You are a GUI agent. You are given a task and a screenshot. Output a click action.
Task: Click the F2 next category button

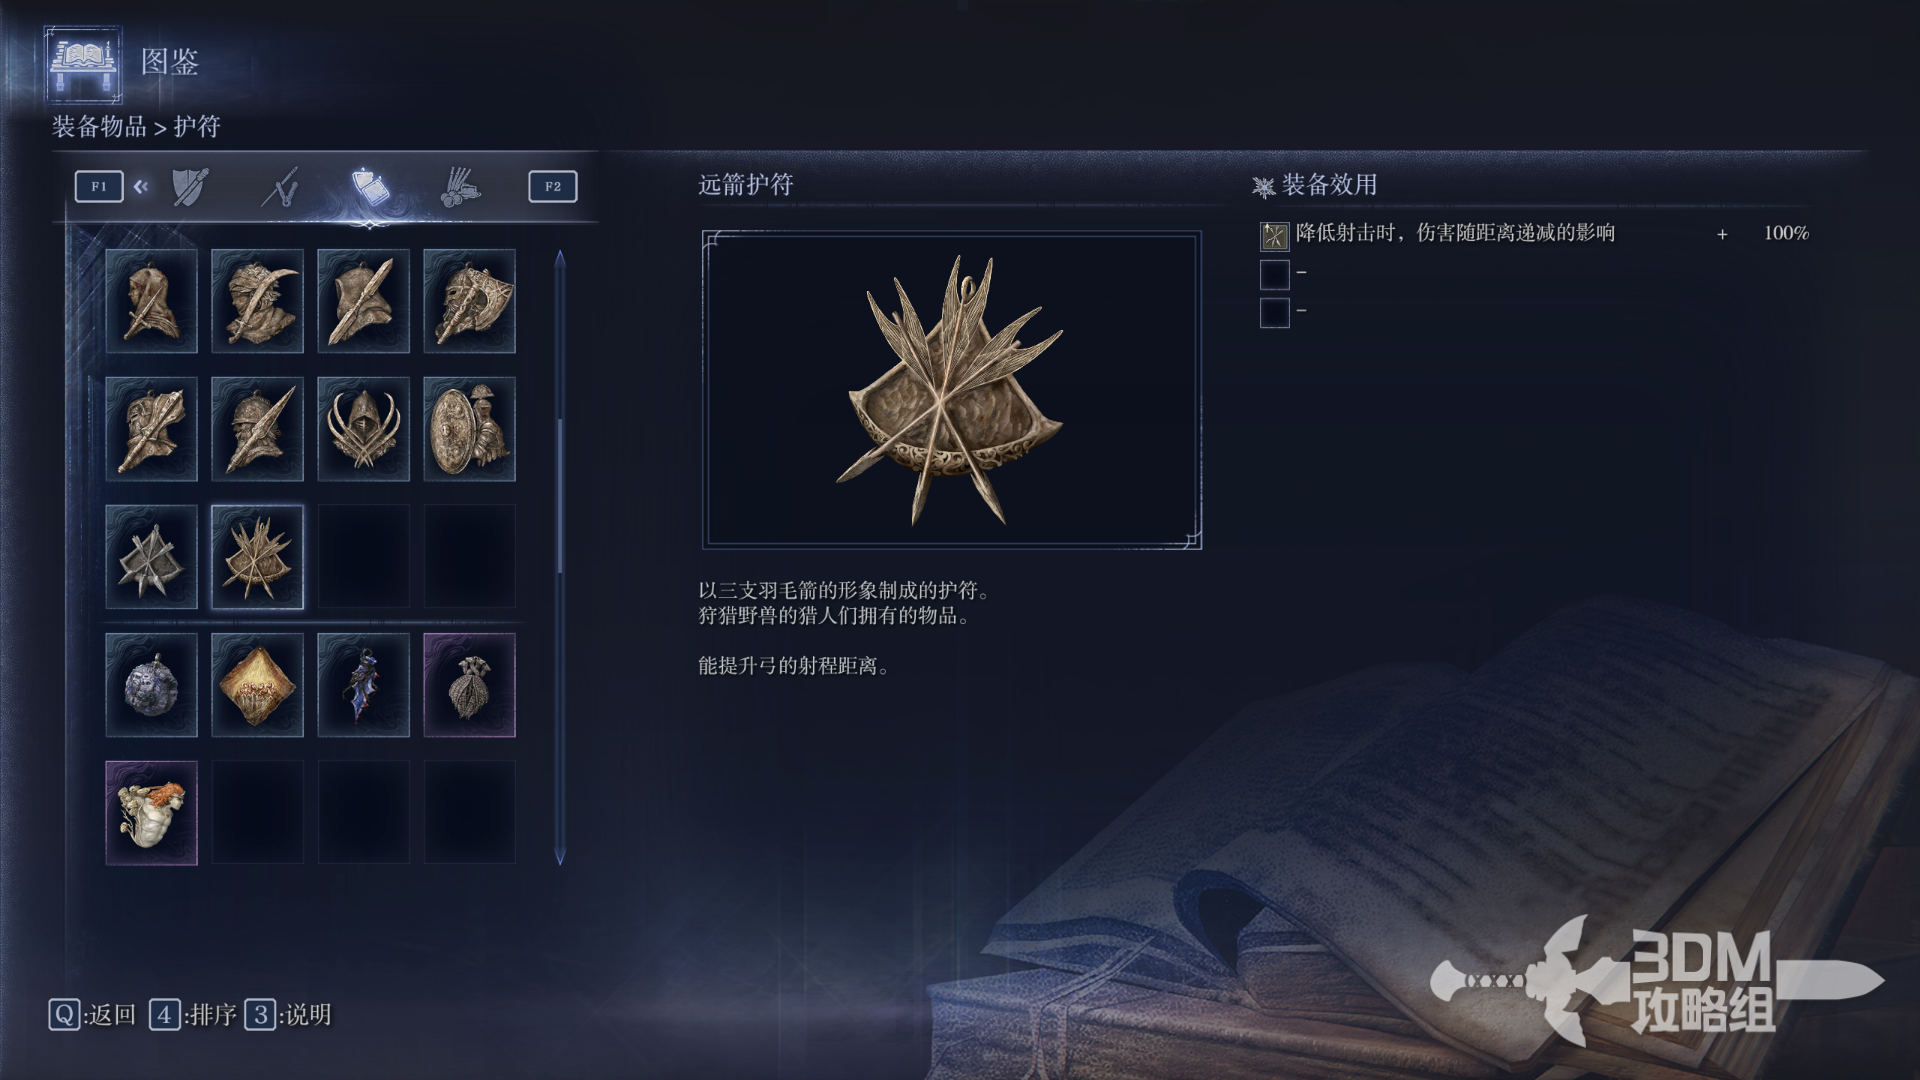coord(553,186)
